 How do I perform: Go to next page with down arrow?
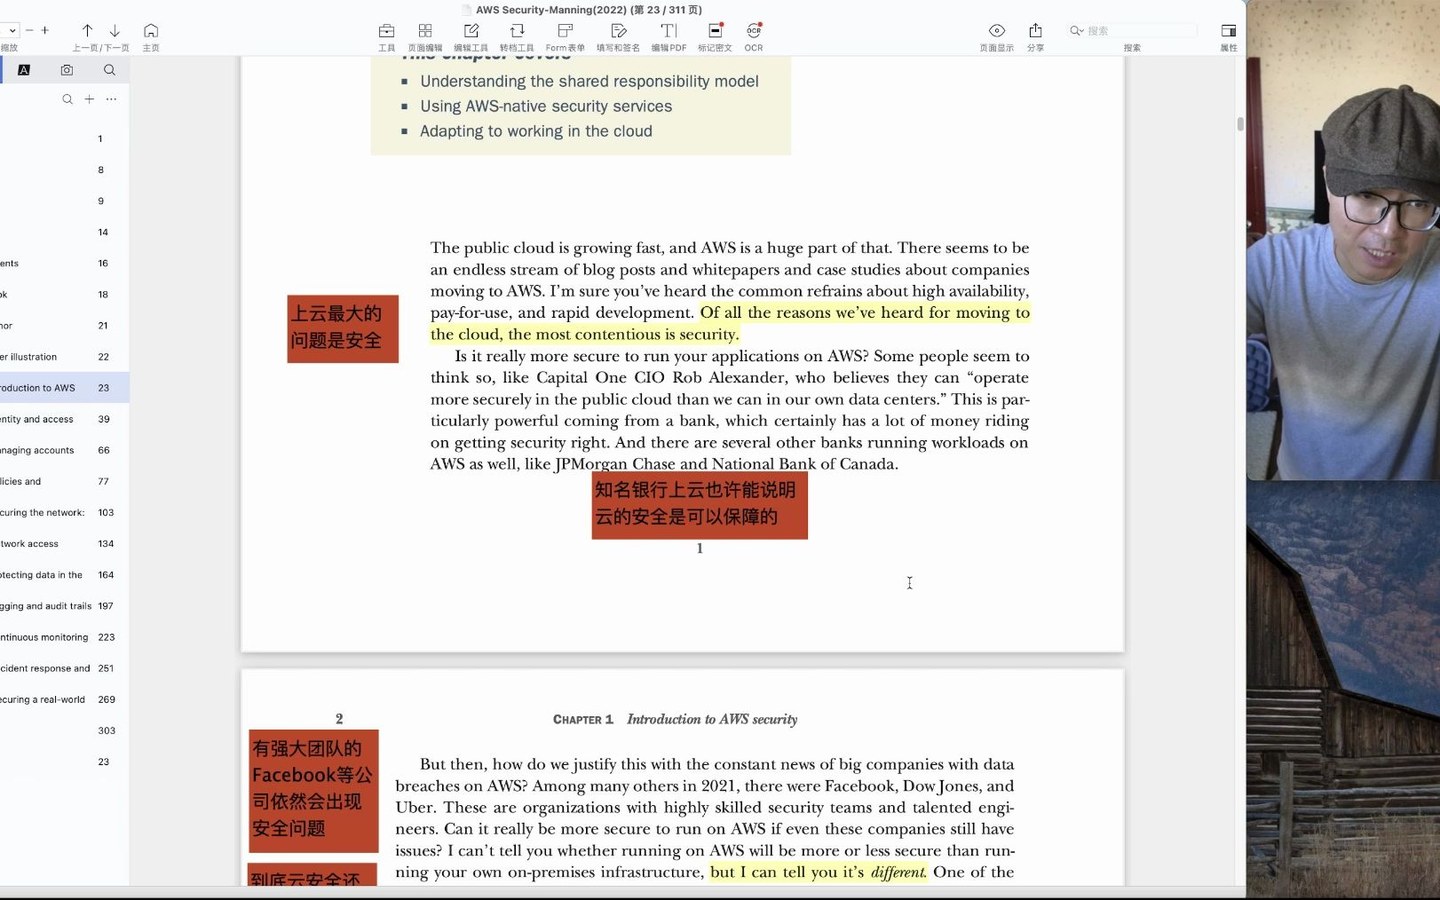(115, 31)
